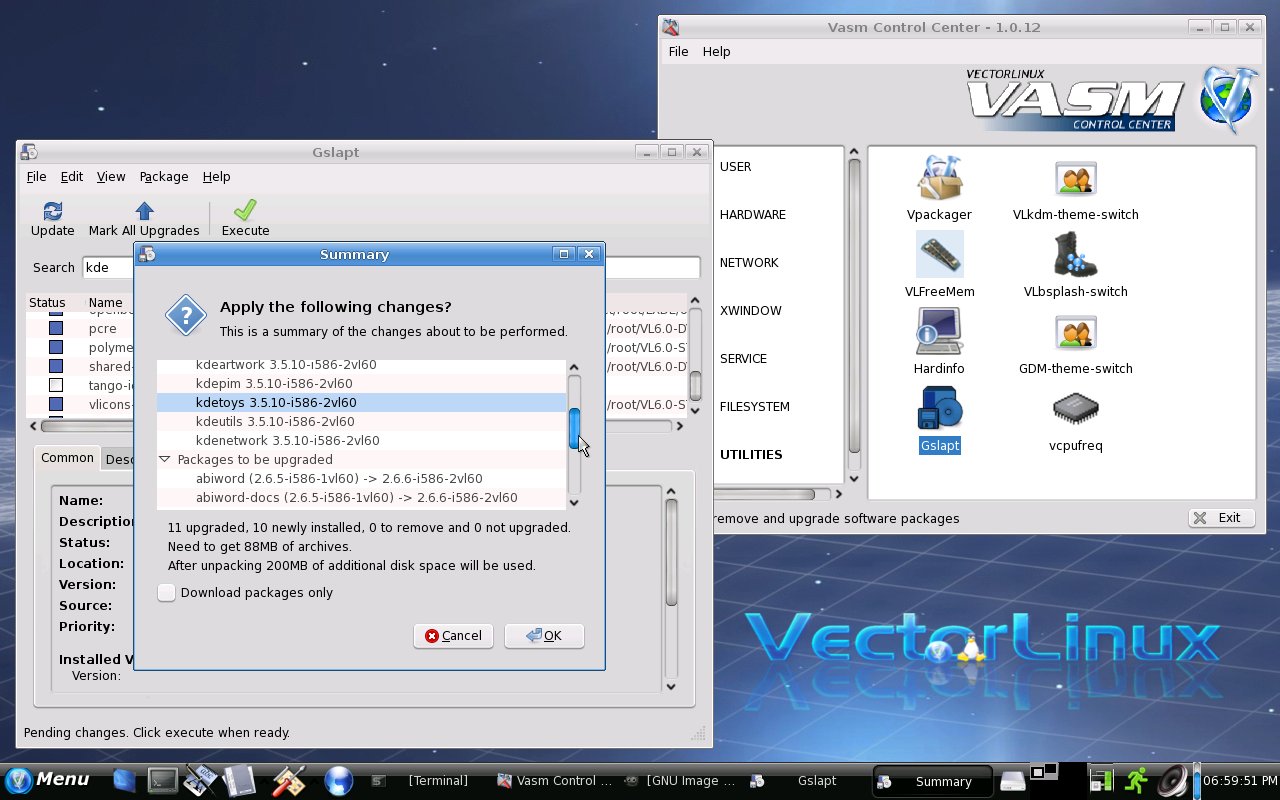
Task: Select the Gslapt icon in VASM
Action: [x=939, y=408]
